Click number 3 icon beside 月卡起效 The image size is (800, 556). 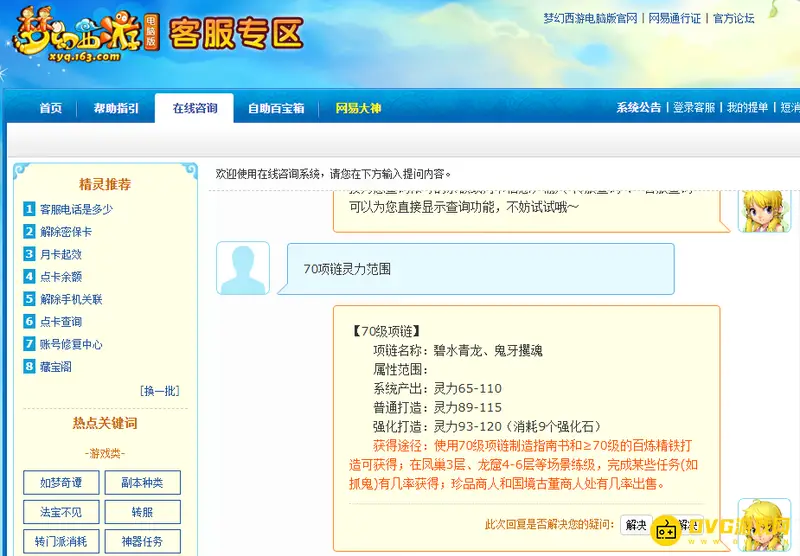click(29, 254)
